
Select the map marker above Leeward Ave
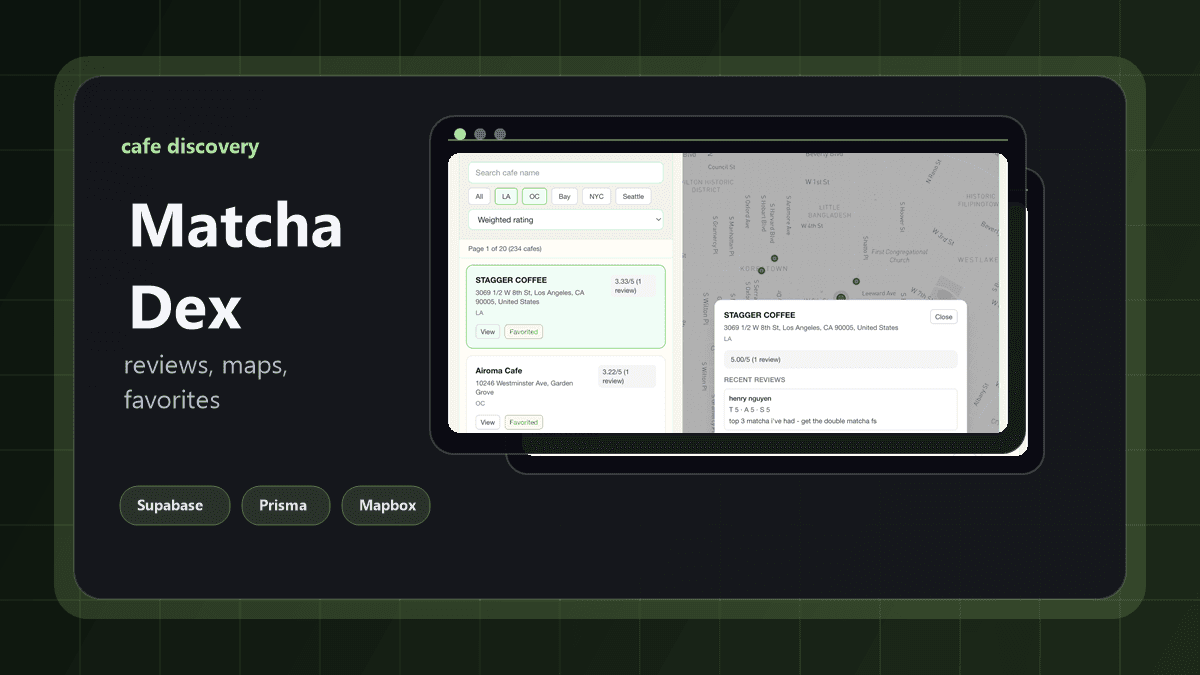(855, 280)
